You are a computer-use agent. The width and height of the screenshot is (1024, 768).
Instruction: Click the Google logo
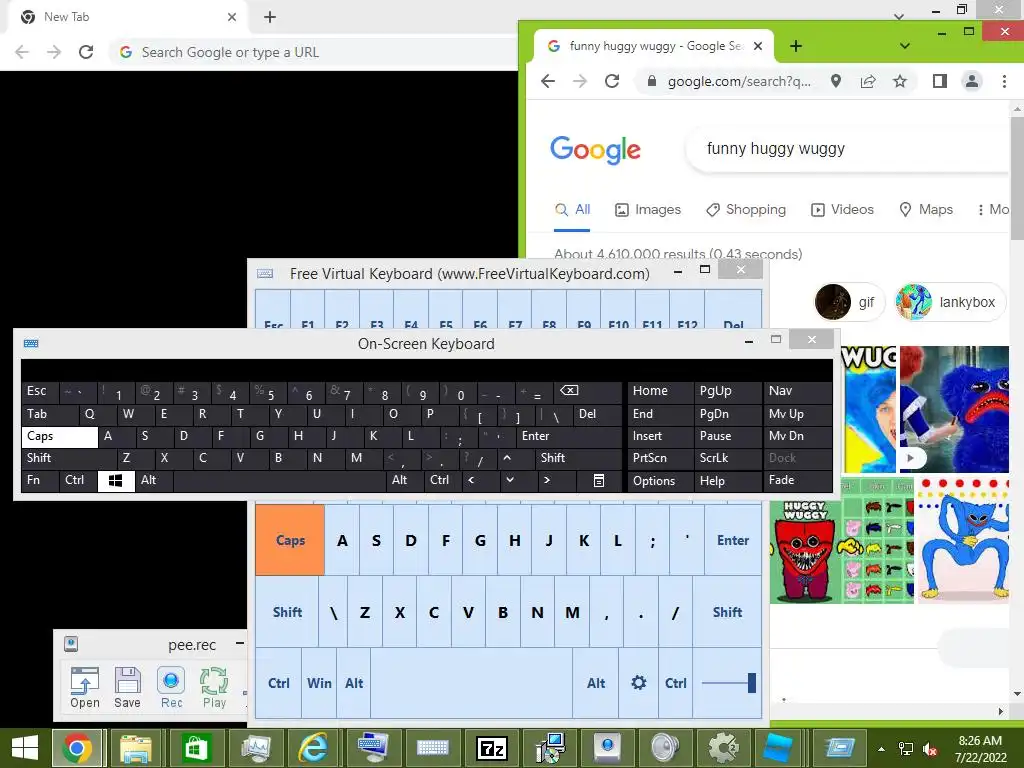point(595,150)
